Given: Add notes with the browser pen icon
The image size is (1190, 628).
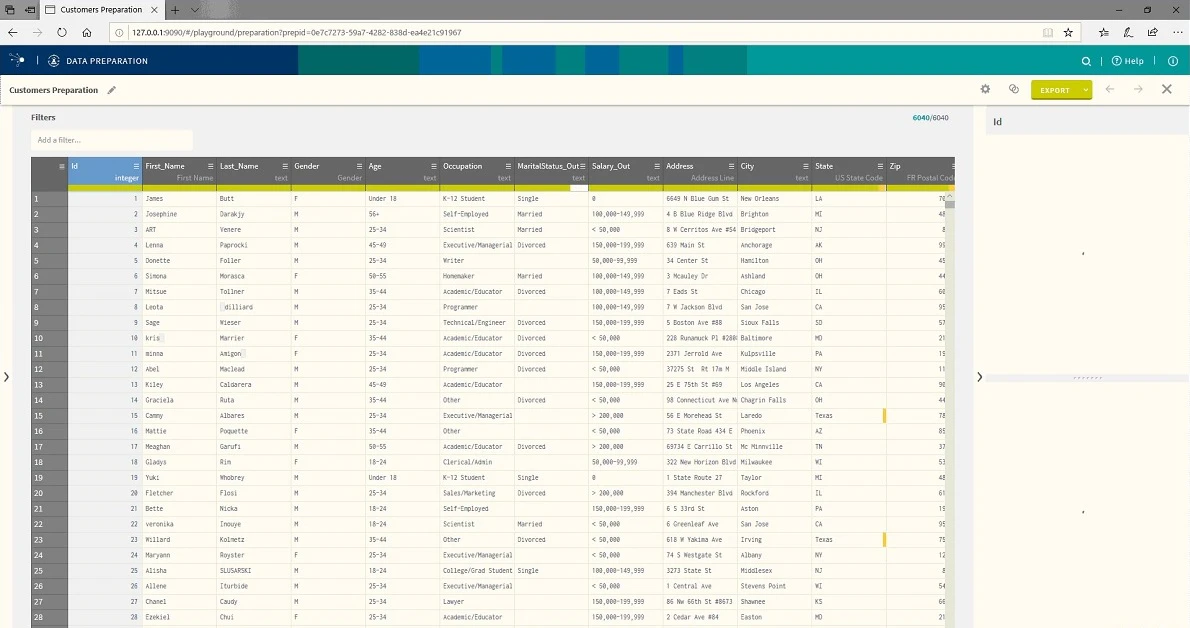Looking at the screenshot, I should pos(1128,33).
